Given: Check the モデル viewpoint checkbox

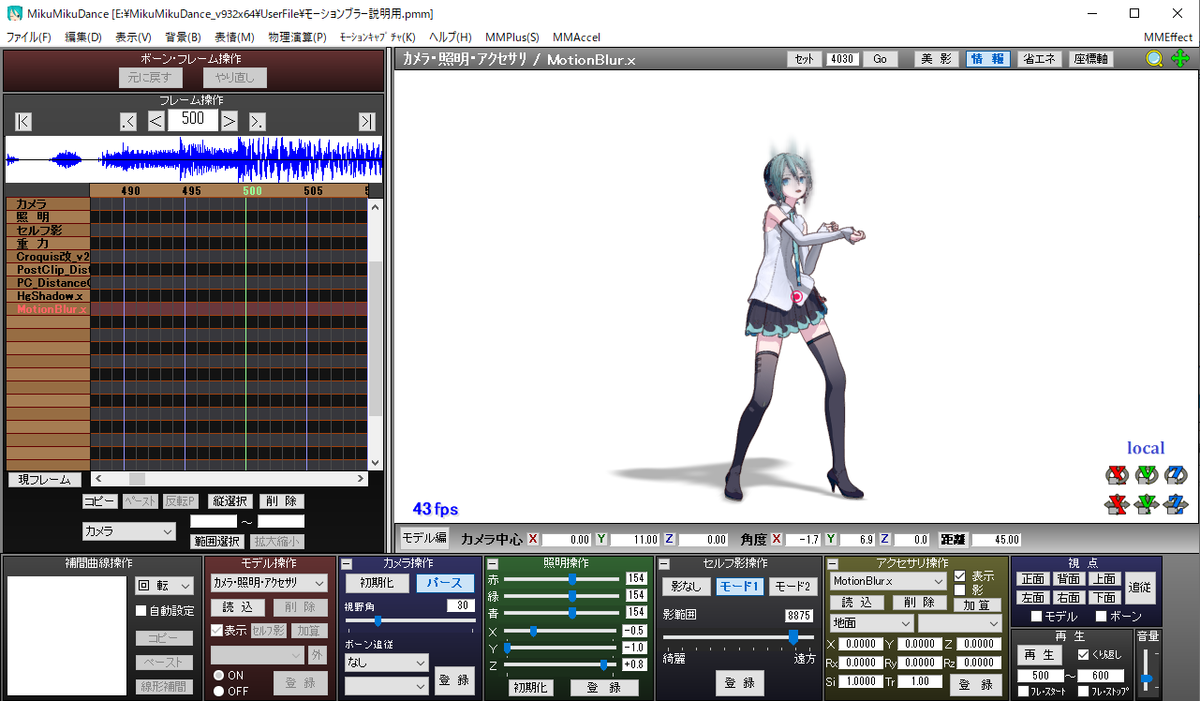Looking at the screenshot, I should tap(1037, 616).
